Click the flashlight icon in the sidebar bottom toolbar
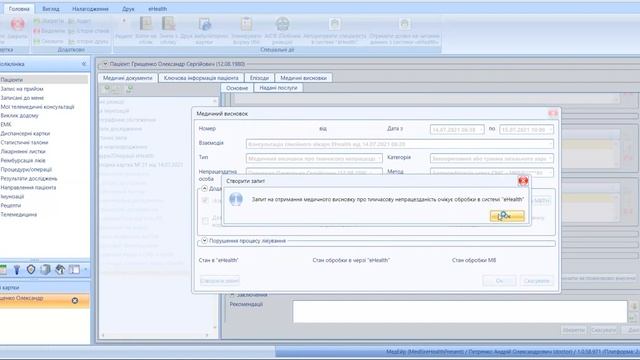The image size is (640, 360). click(x=17, y=269)
